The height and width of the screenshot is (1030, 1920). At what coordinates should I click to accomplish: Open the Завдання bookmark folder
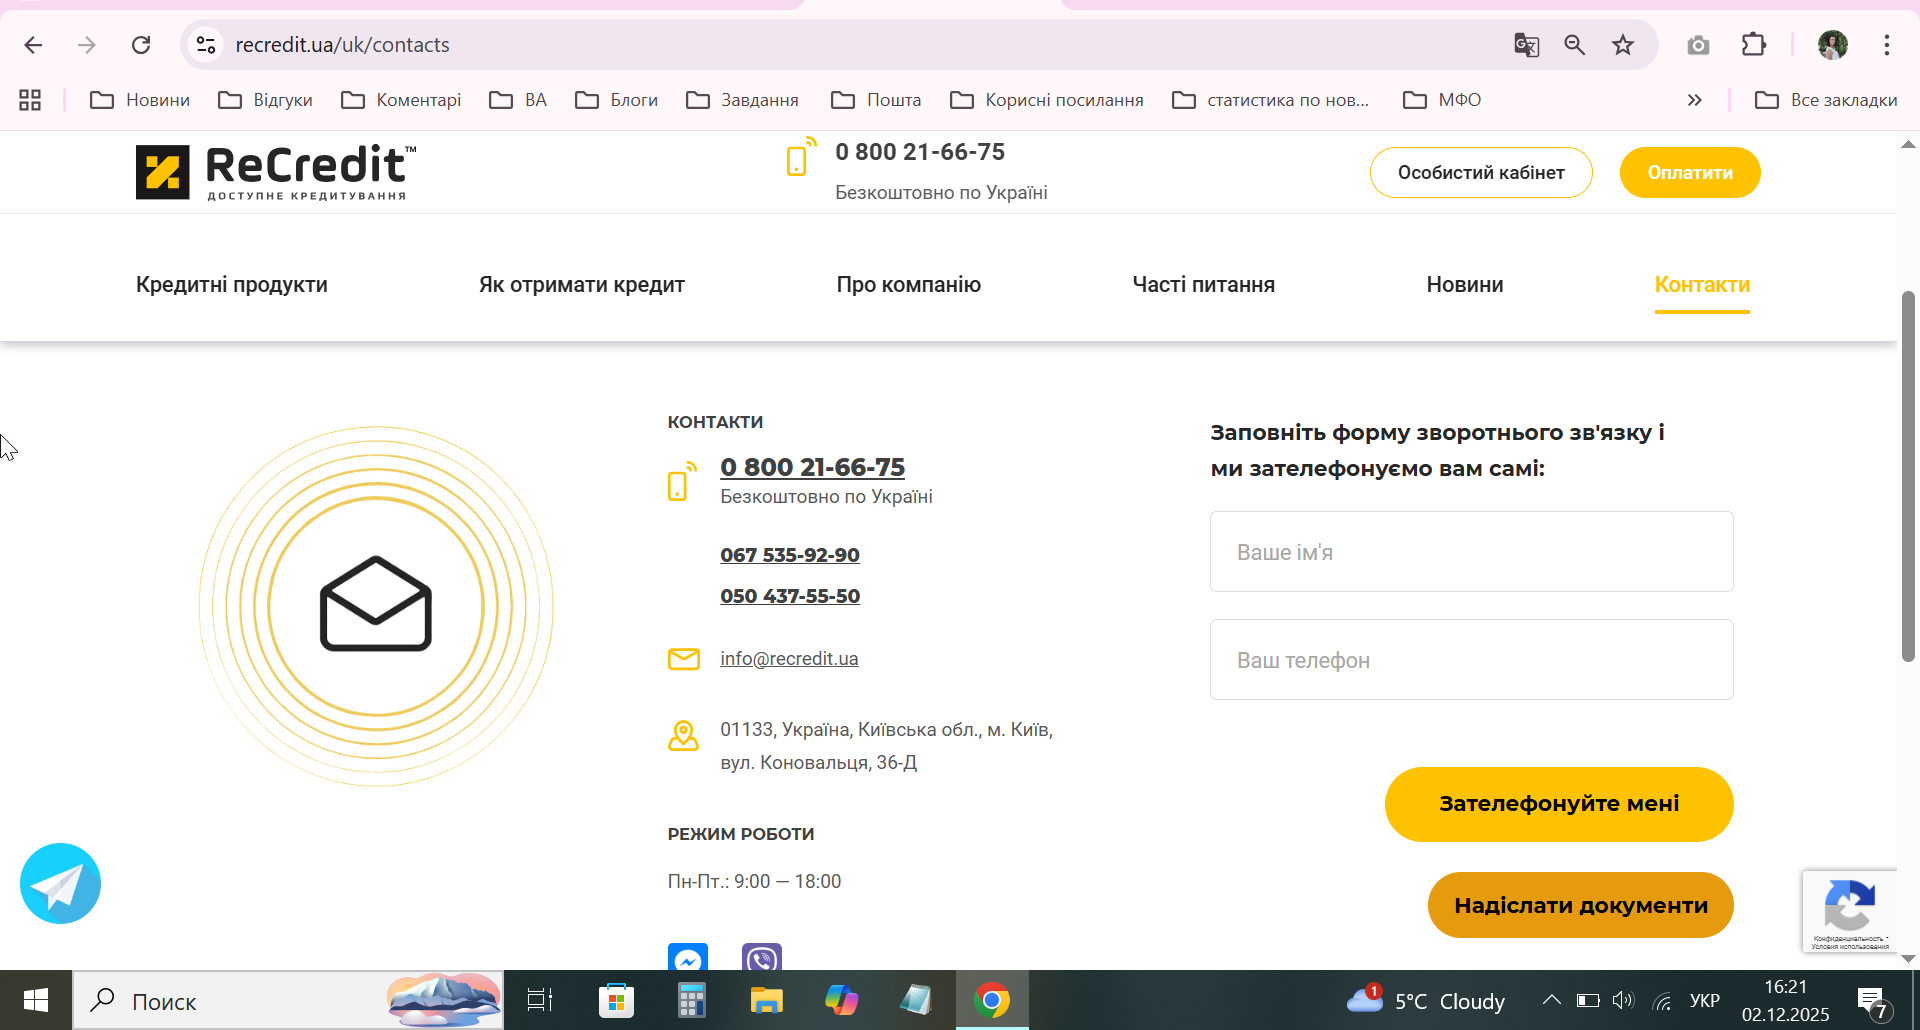click(x=742, y=100)
